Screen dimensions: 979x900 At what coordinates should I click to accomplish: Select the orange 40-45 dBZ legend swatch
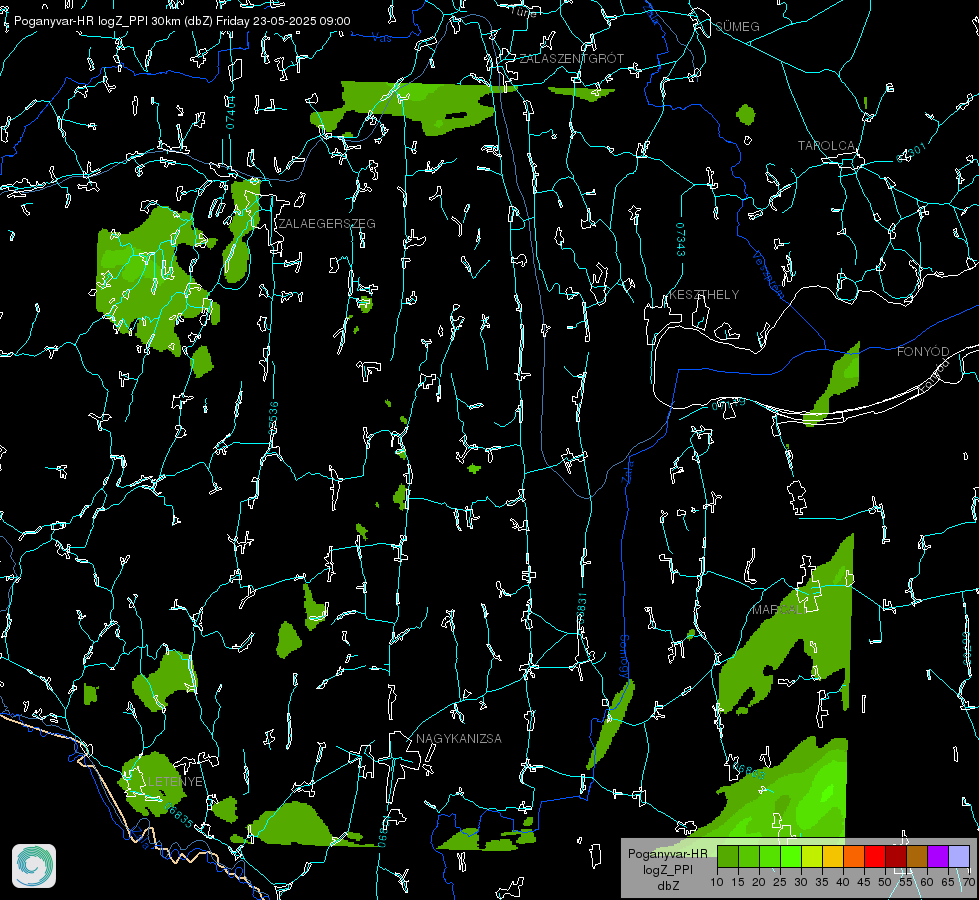pyautogui.click(x=854, y=856)
